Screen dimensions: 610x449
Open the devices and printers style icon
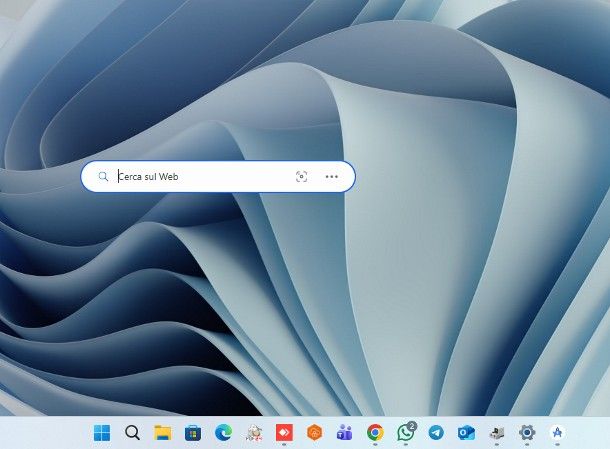point(496,433)
